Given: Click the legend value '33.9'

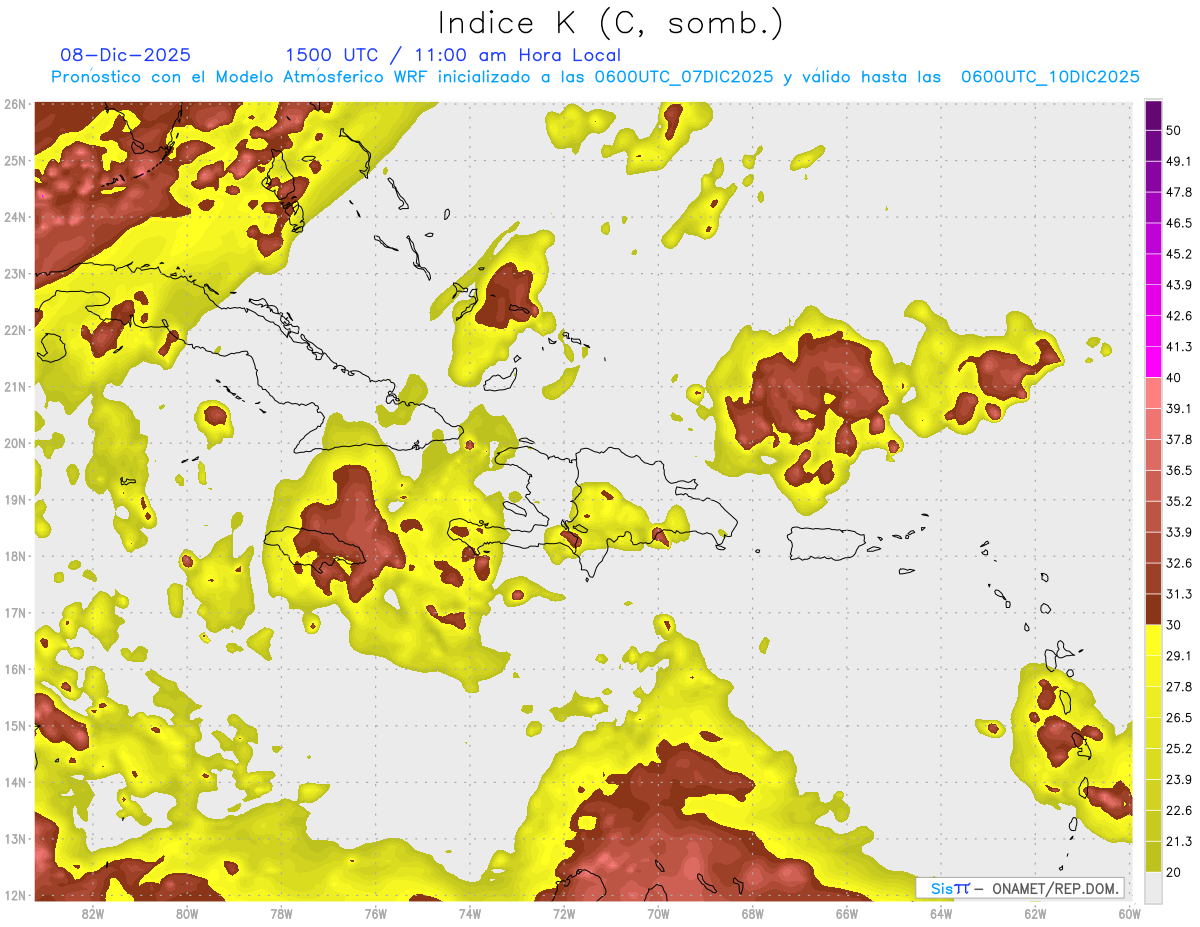Looking at the screenshot, I should click(1179, 532).
